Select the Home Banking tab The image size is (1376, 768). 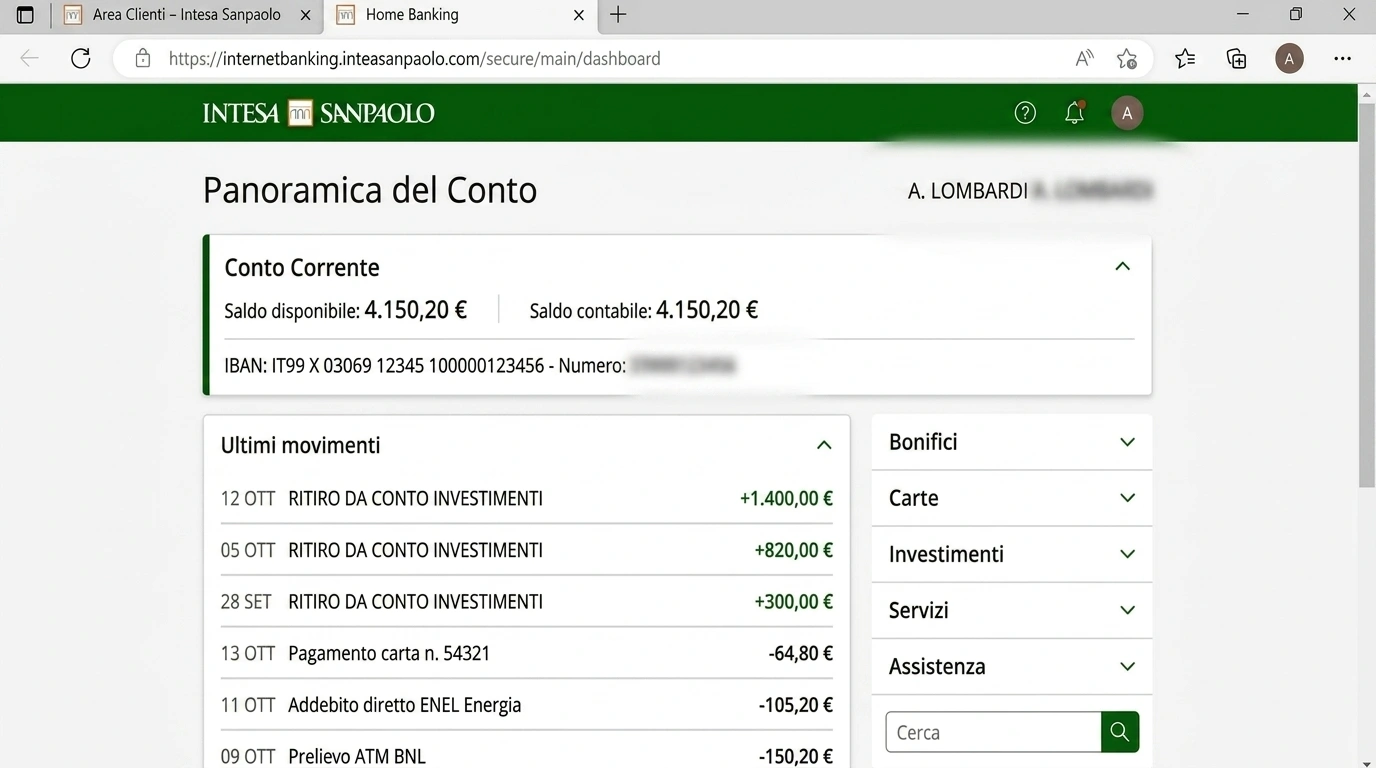point(461,15)
